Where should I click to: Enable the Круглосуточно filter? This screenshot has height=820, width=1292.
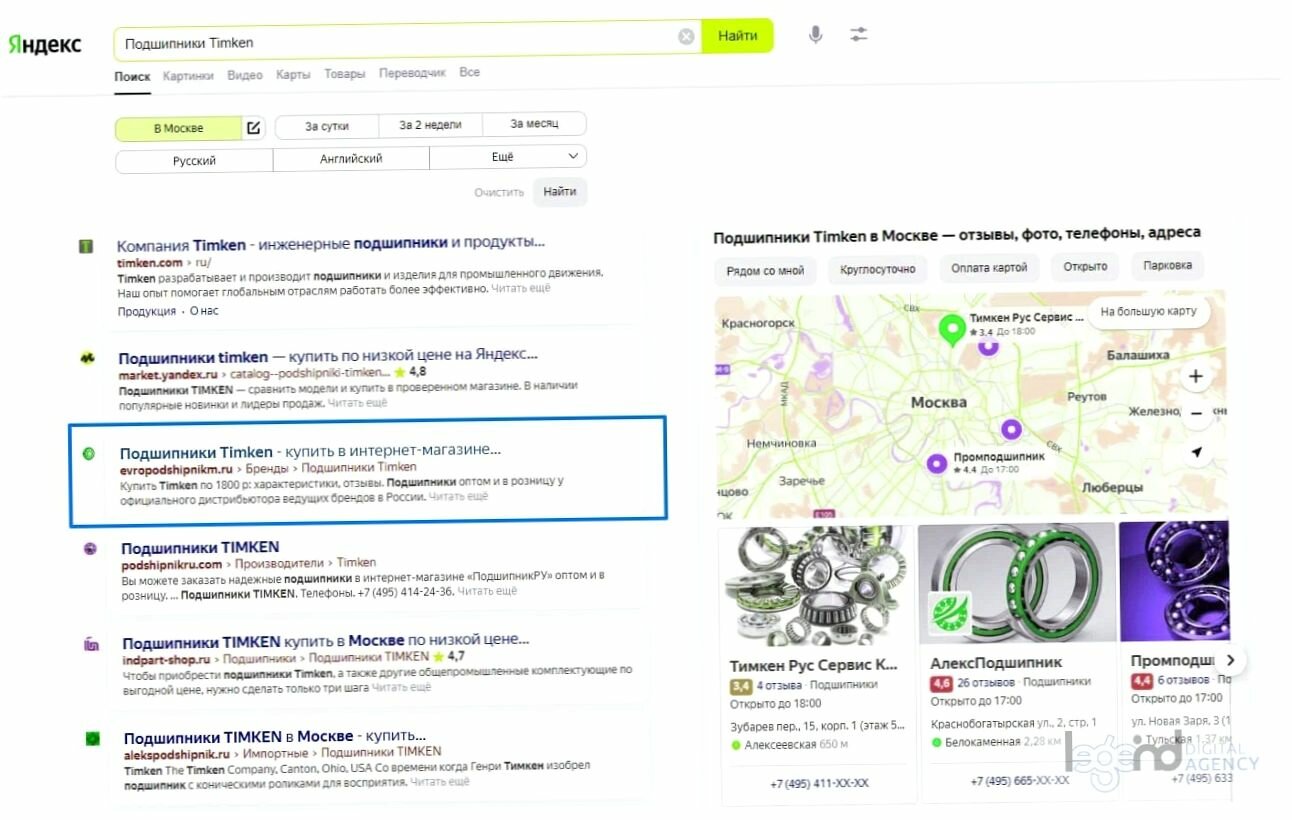877,268
